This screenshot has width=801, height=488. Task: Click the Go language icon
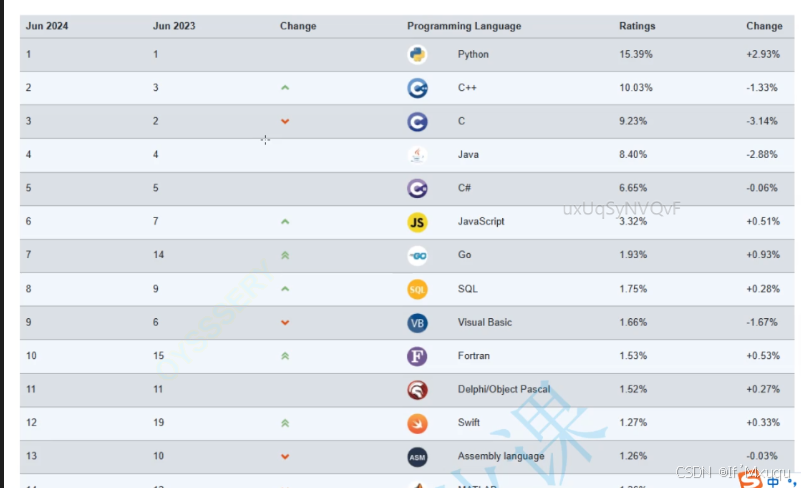point(417,256)
